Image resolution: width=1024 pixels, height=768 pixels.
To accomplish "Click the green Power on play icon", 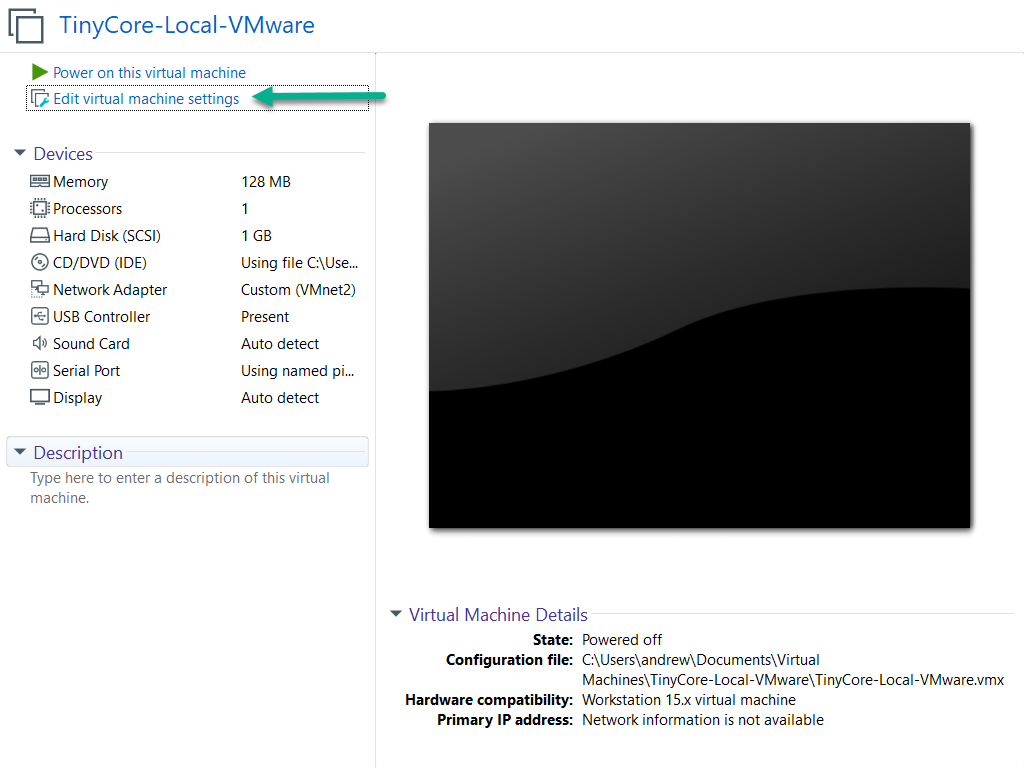I will [39, 72].
